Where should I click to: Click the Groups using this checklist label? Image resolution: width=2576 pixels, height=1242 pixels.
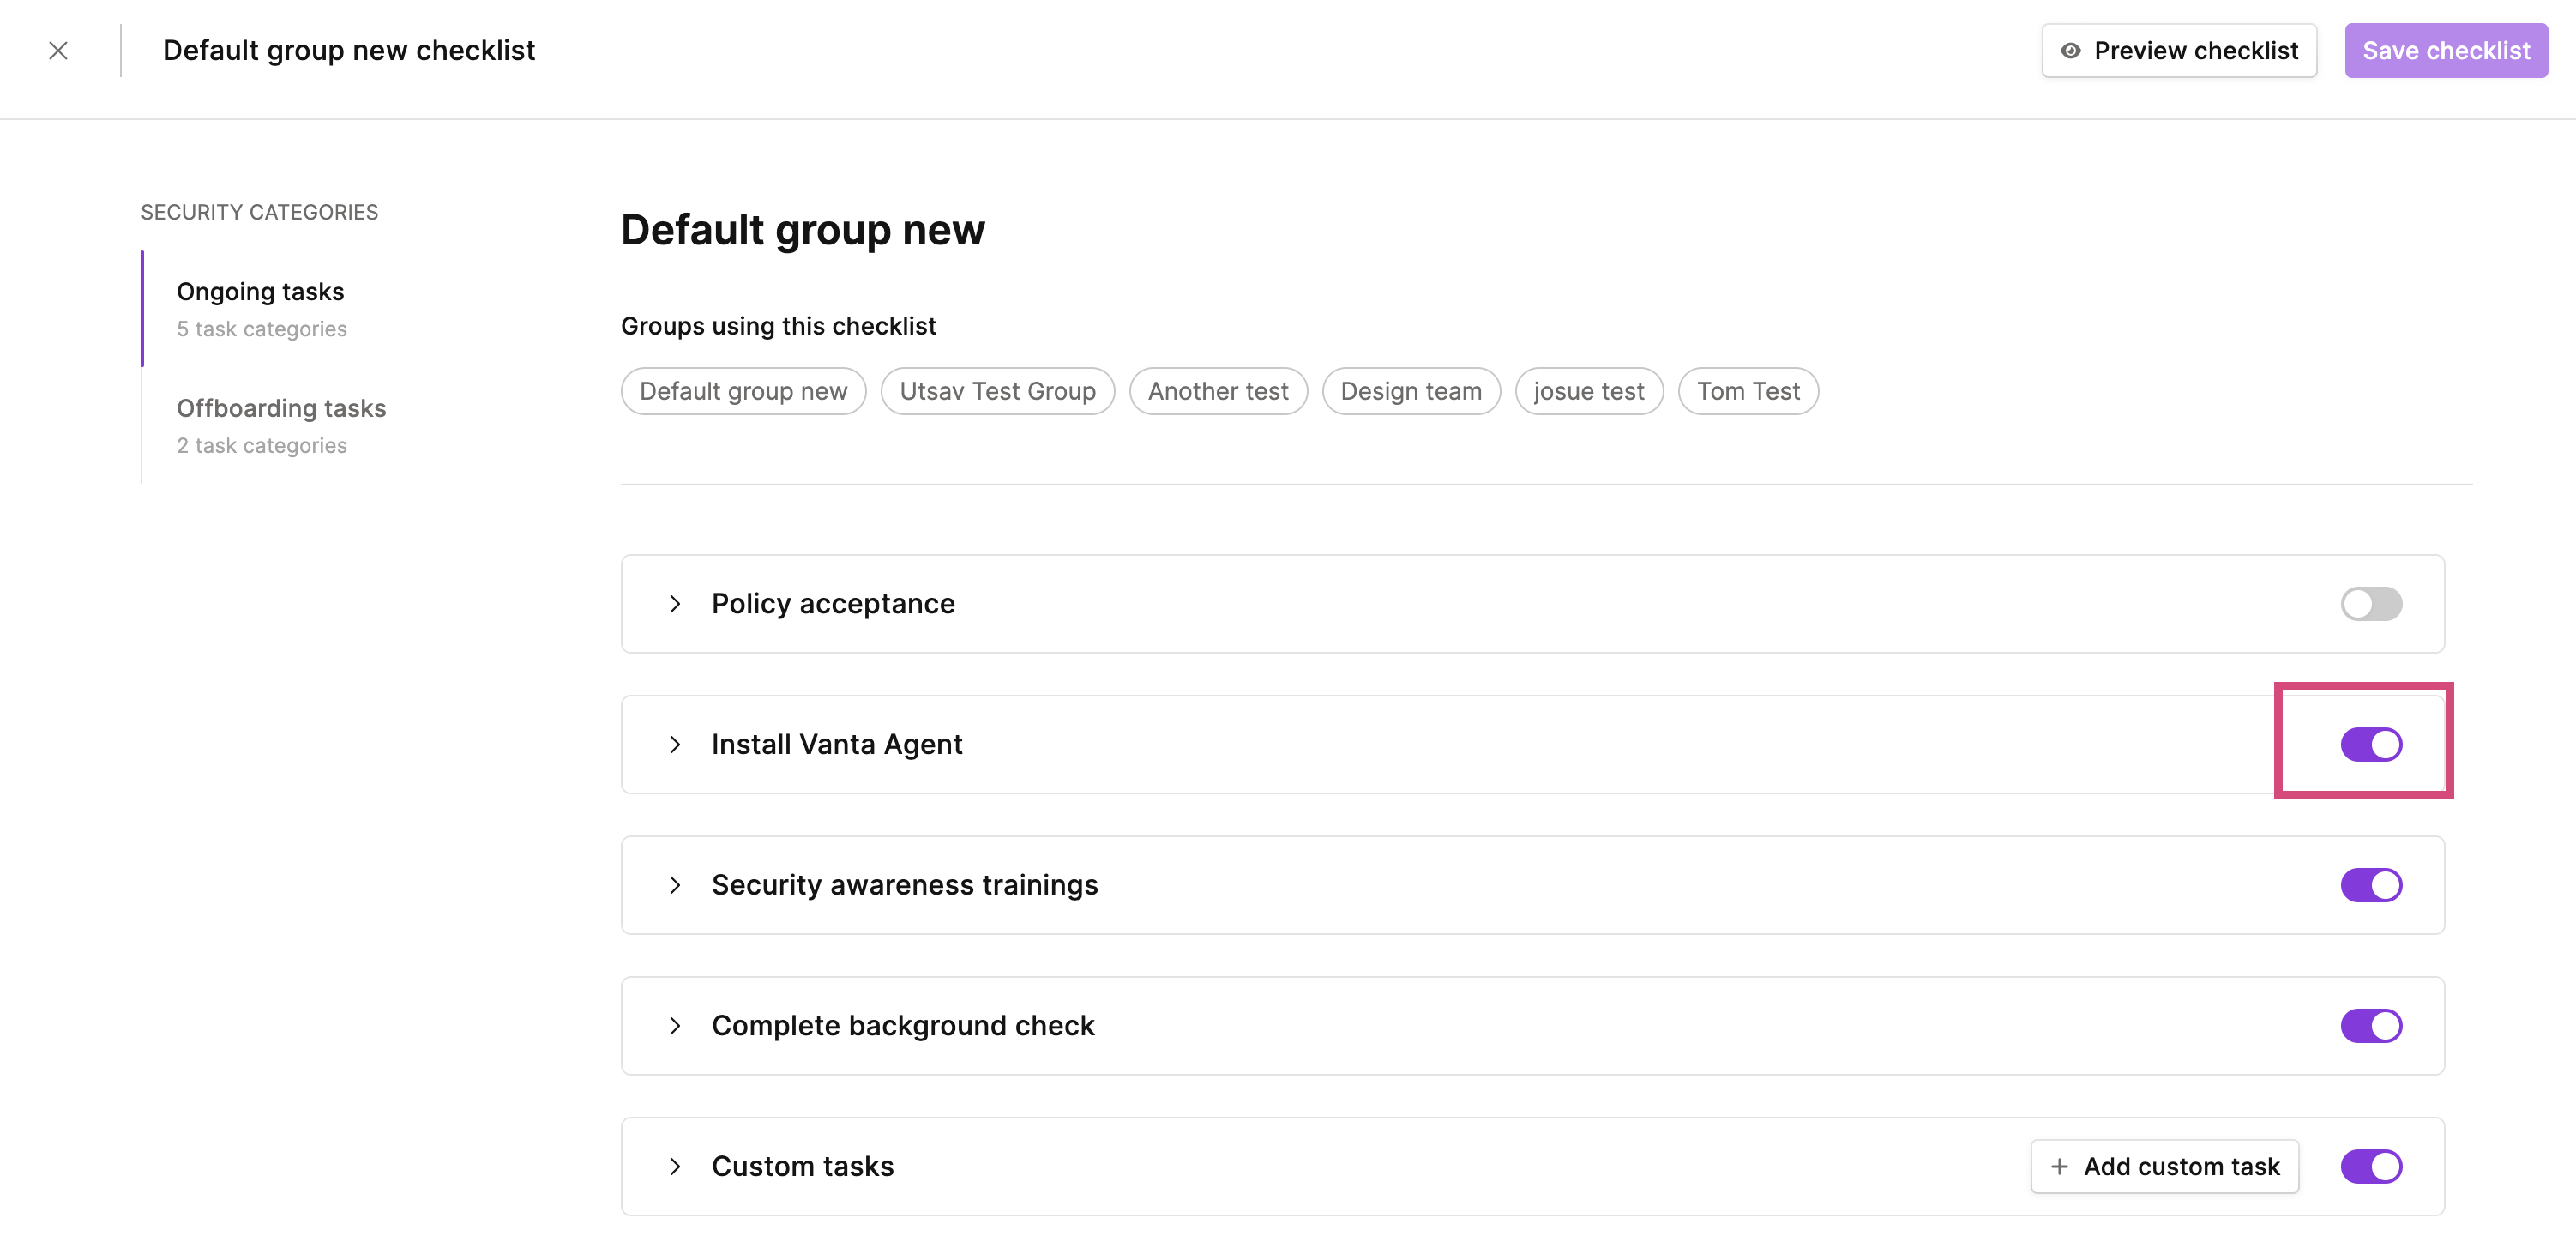pyautogui.click(x=778, y=327)
